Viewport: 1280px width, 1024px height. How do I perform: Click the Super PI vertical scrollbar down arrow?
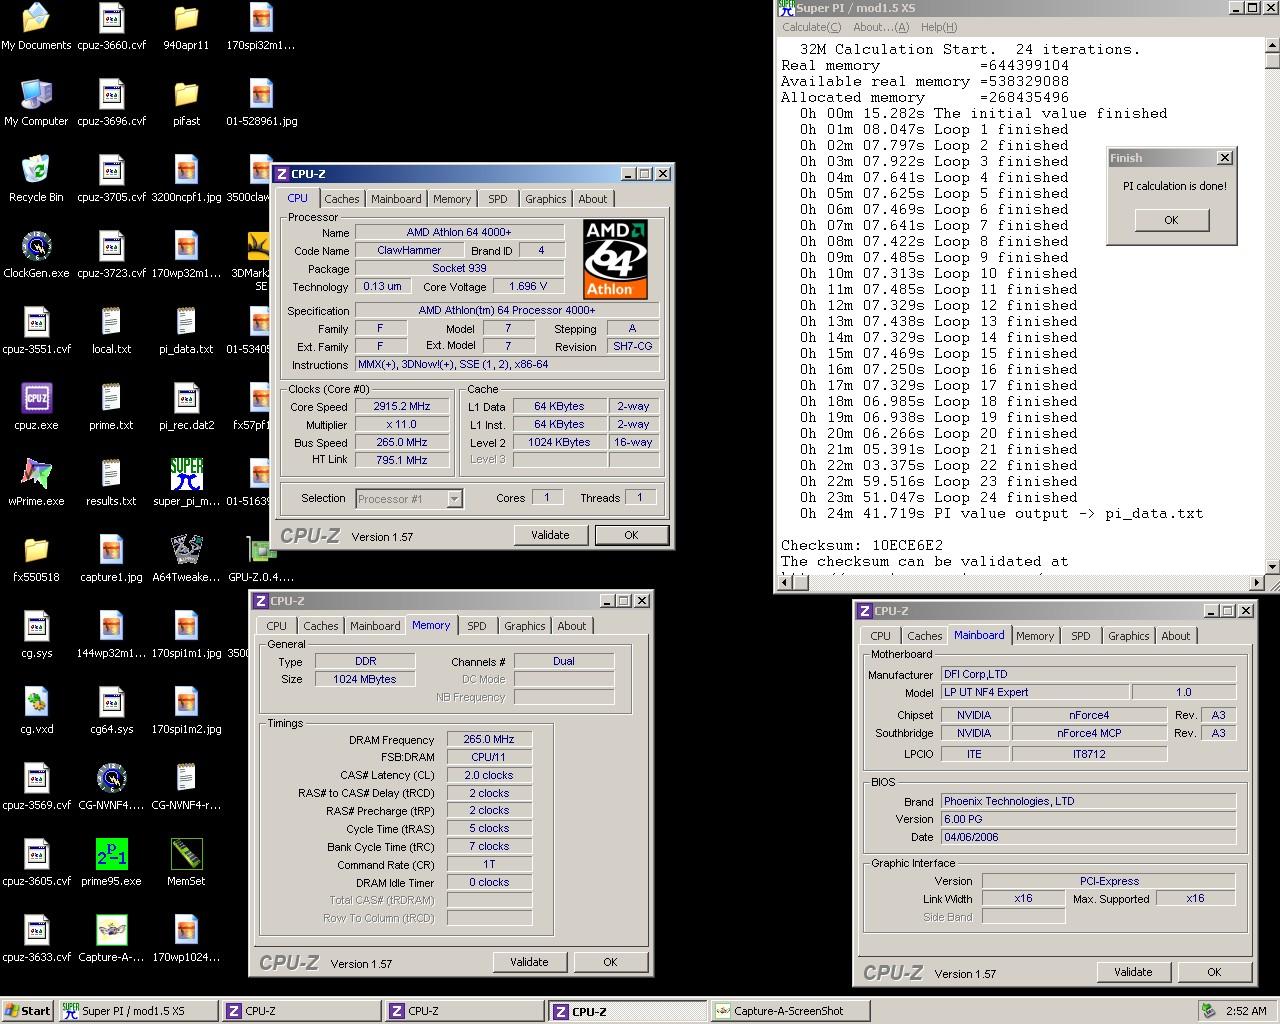coord(1272,566)
